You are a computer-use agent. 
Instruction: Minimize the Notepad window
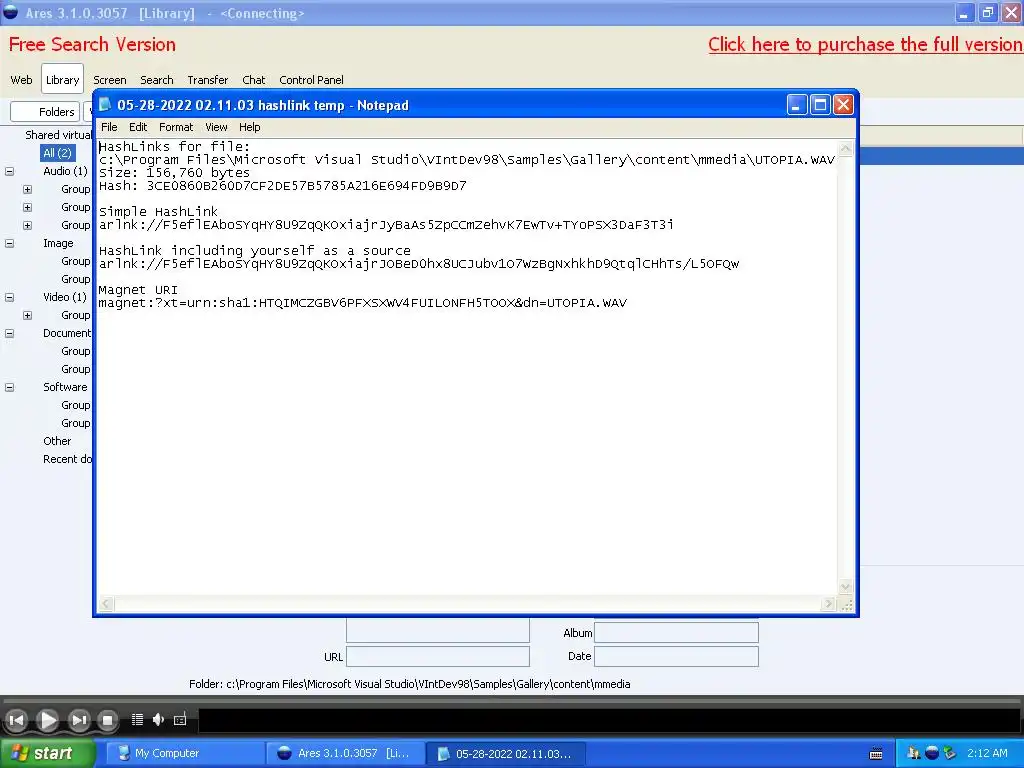click(x=797, y=104)
